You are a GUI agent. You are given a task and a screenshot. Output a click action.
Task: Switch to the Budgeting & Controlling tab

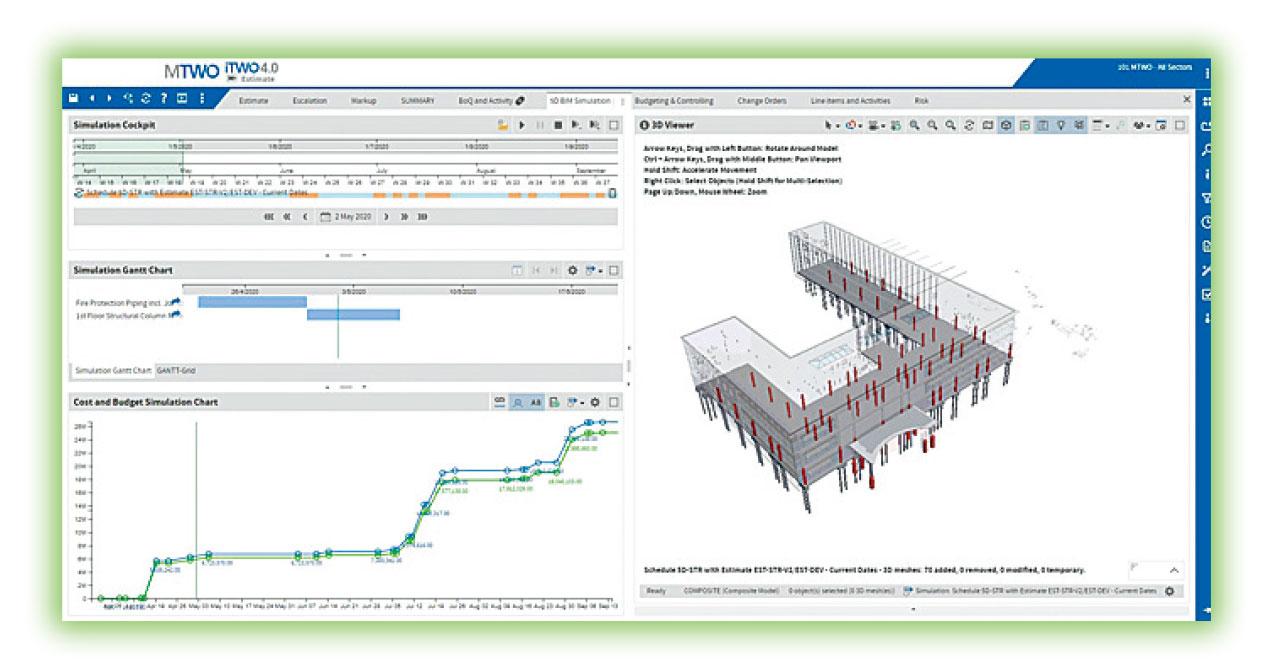pos(674,101)
